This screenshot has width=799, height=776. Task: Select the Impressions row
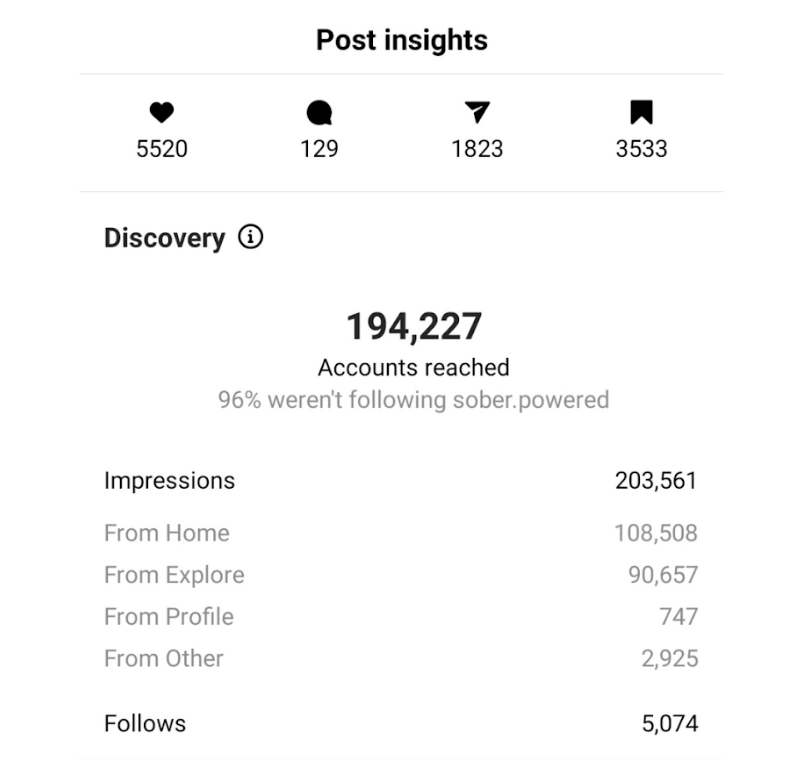(x=401, y=480)
